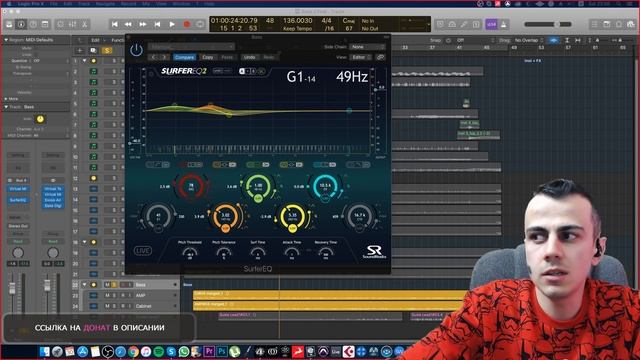
Task: Select filter shape for the orange band
Action: pyautogui.click(x=224, y=164)
